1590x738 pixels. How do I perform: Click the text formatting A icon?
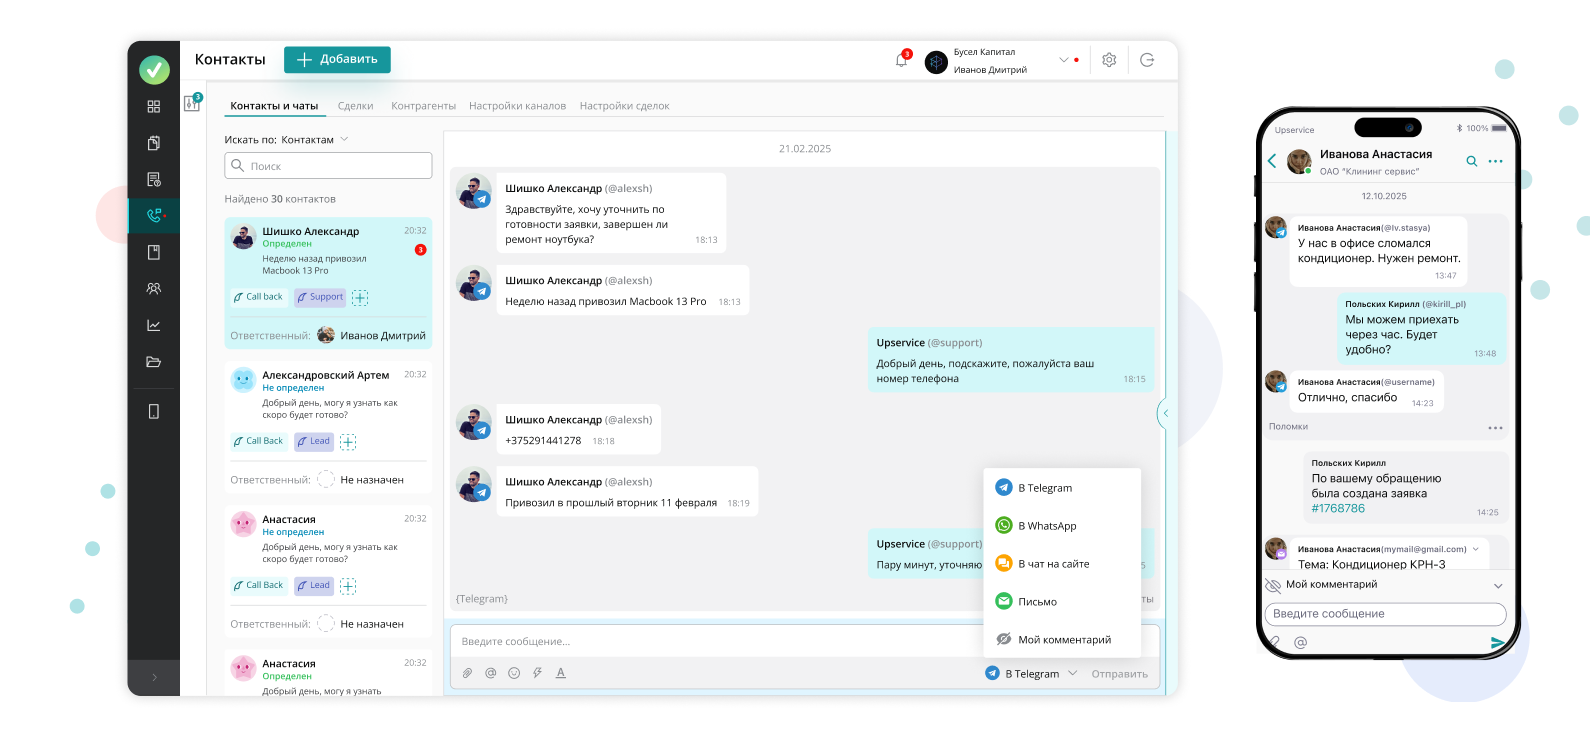click(561, 673)
